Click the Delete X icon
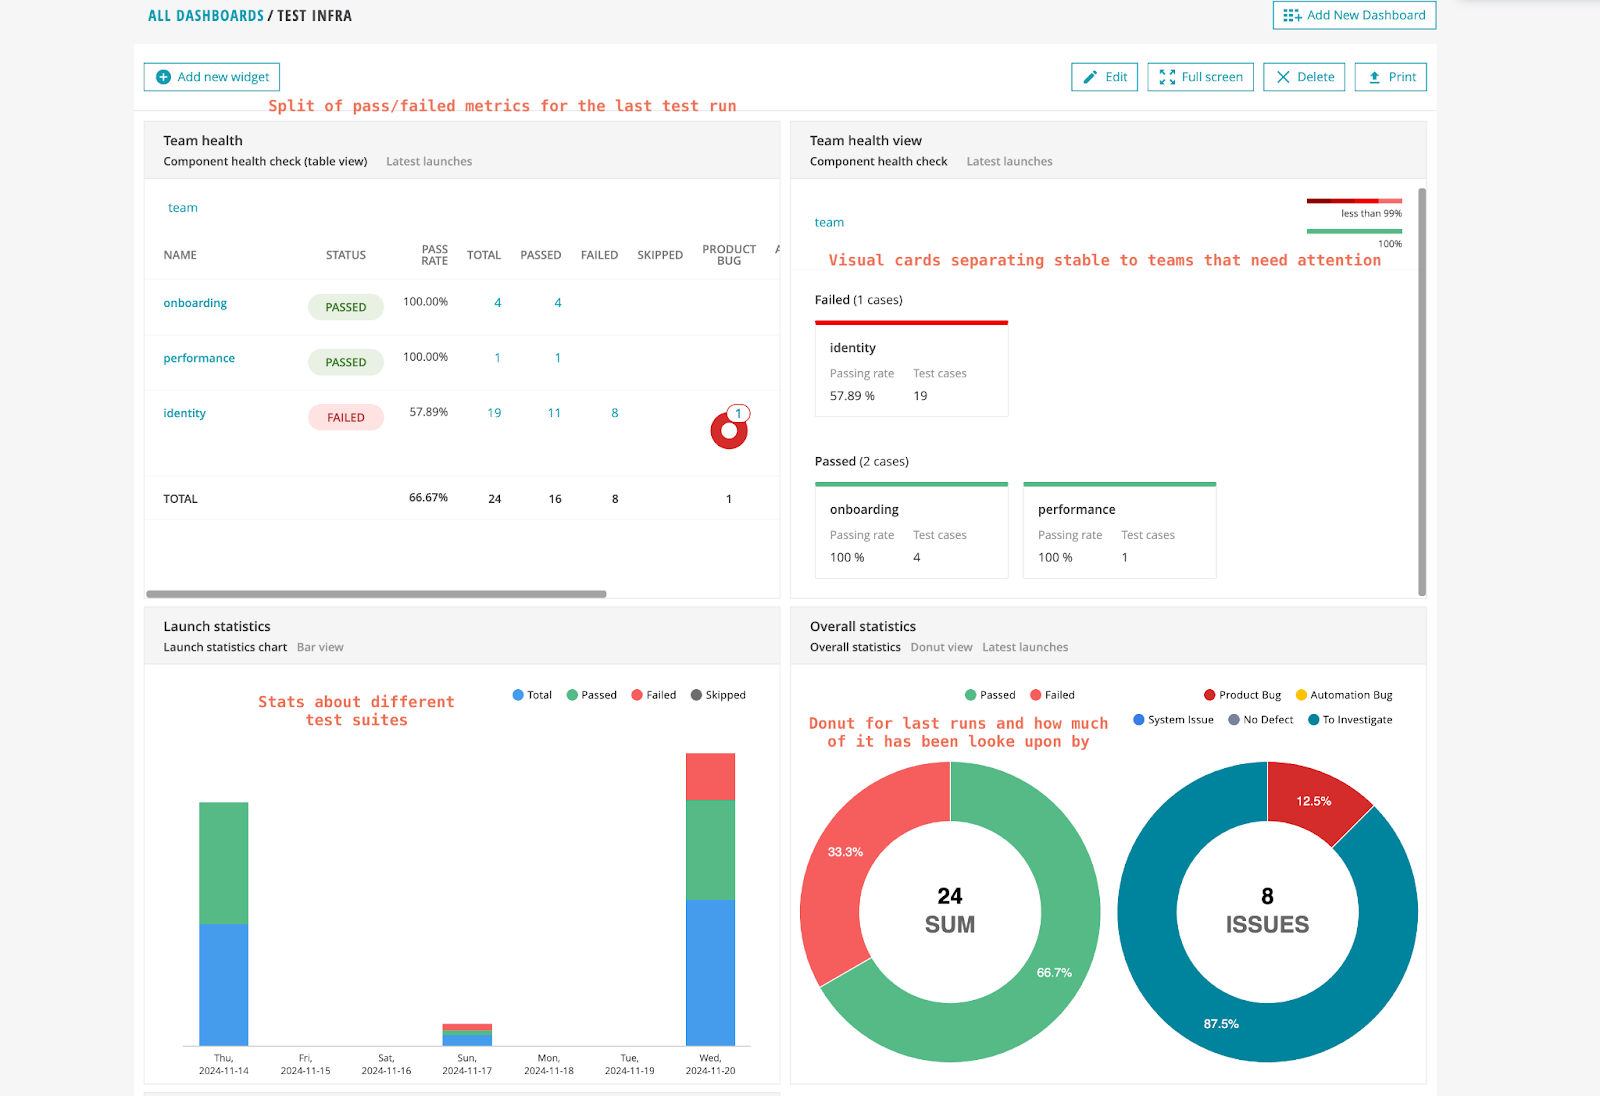 pos(1283,76)
